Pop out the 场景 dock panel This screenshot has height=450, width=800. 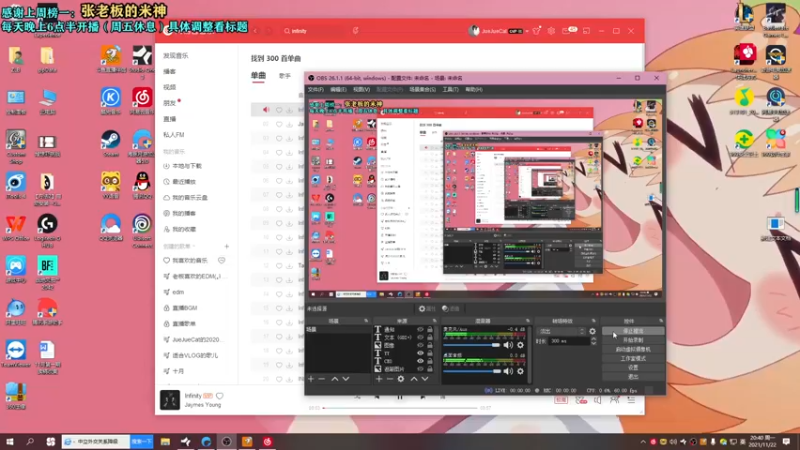pyautogui.click(x=366, y=321)
